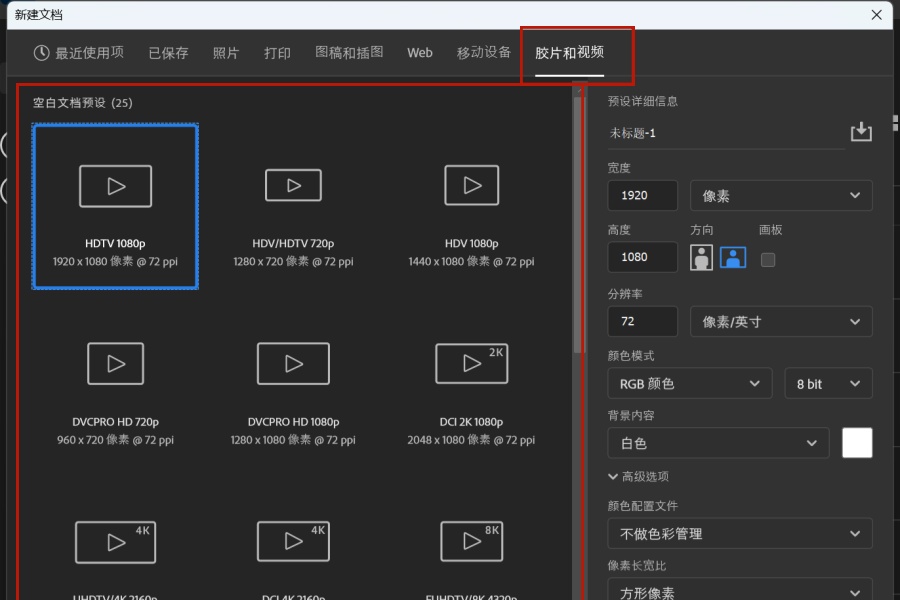The image size is (900, 600).
Task: Click the width field showing 1920
Action: point(642,195)
